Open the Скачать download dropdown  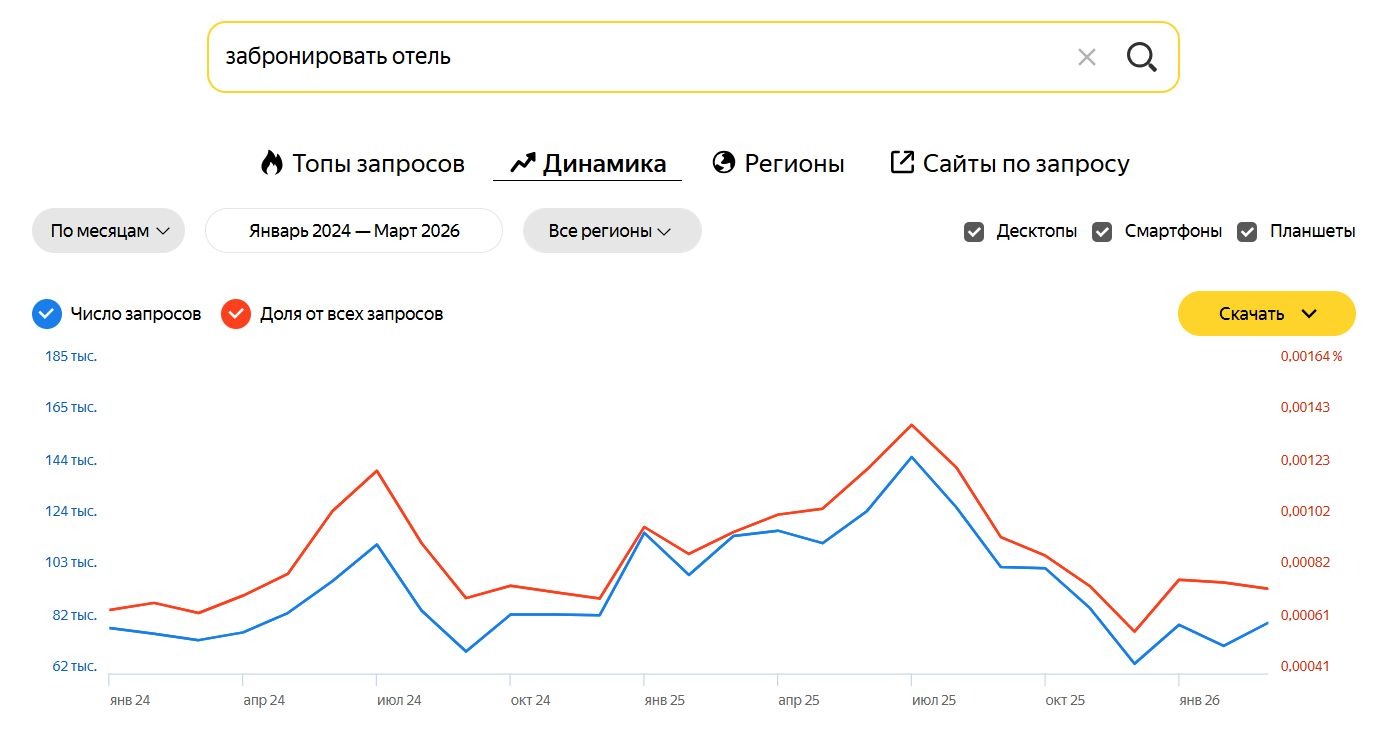pyautogui.click(x=1267, y=314)
